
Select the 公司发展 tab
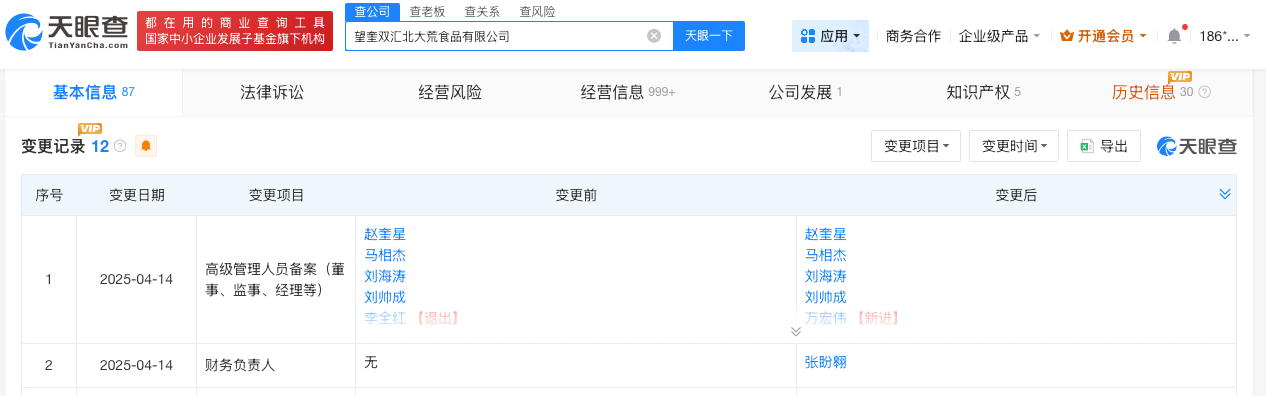806,92
